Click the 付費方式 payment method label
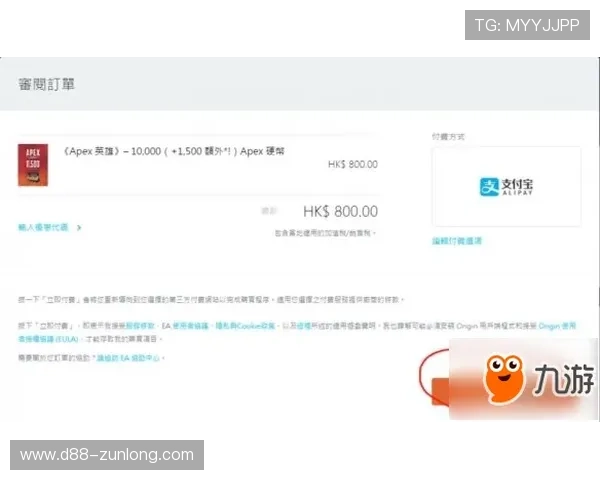The height and width of the screenshot is (480, 600). click(x=448, y=137)
